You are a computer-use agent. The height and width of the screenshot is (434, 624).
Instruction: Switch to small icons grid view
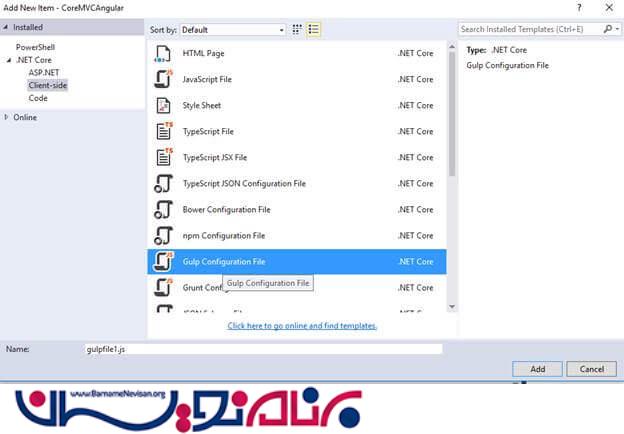tap(299, 30)
